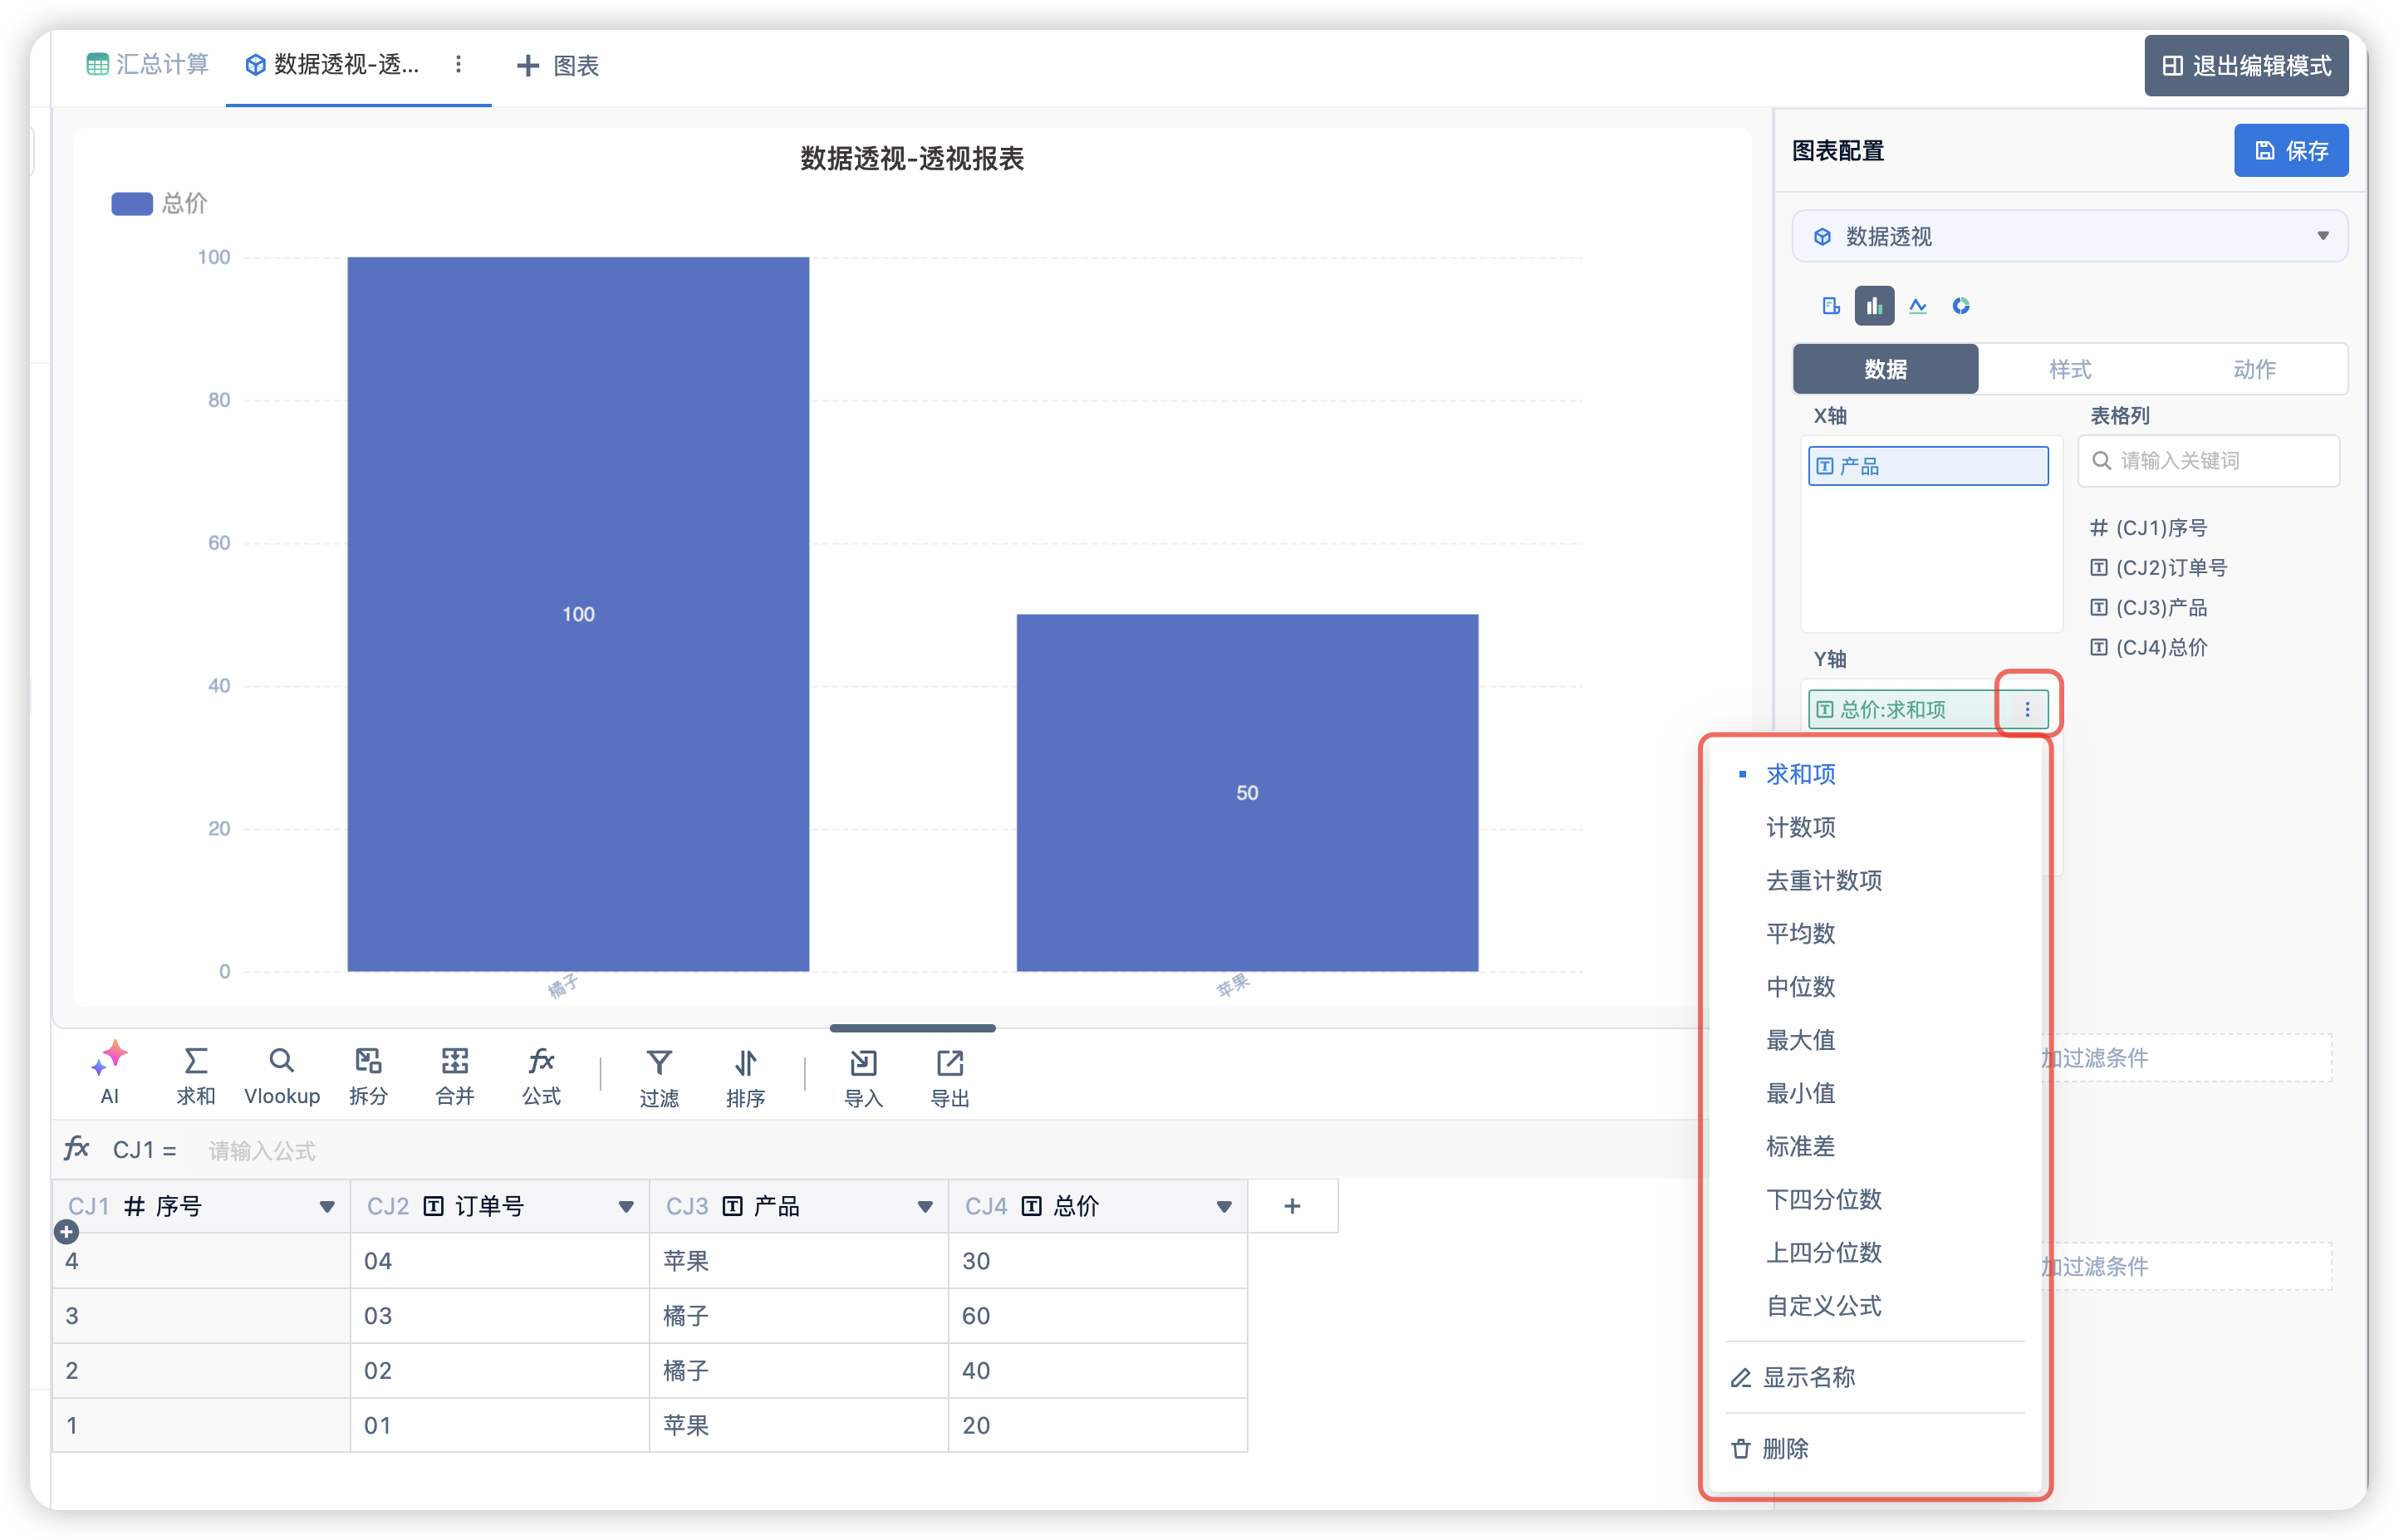This screenshot has width=2399, height=1540.
Task: Add a new column with plus button
Action: [x=1292, y=1206]
